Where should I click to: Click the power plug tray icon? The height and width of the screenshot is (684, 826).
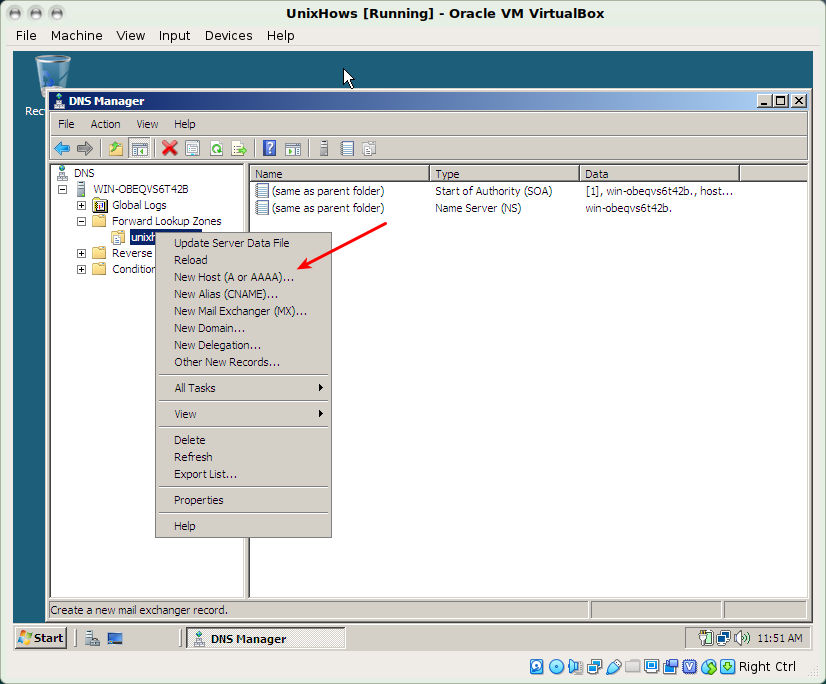pos(706,638)
